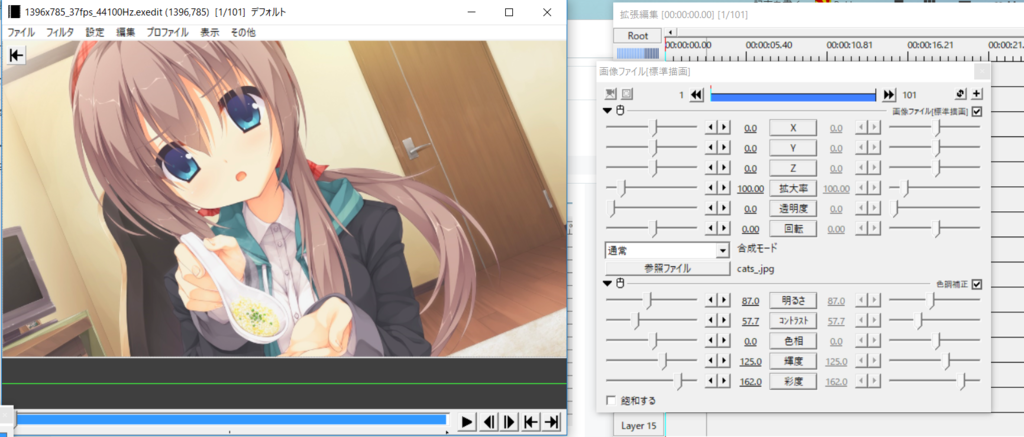Click mouse icon in 色調補正 section header

click(620, 283)
